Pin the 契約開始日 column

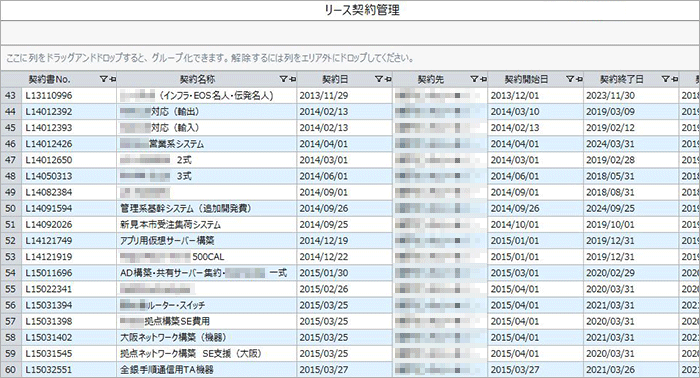pos(579,79)
